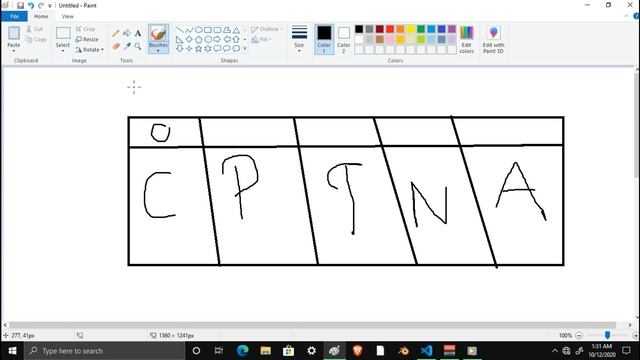Click the Brushes tool icon

pos(158,33)
